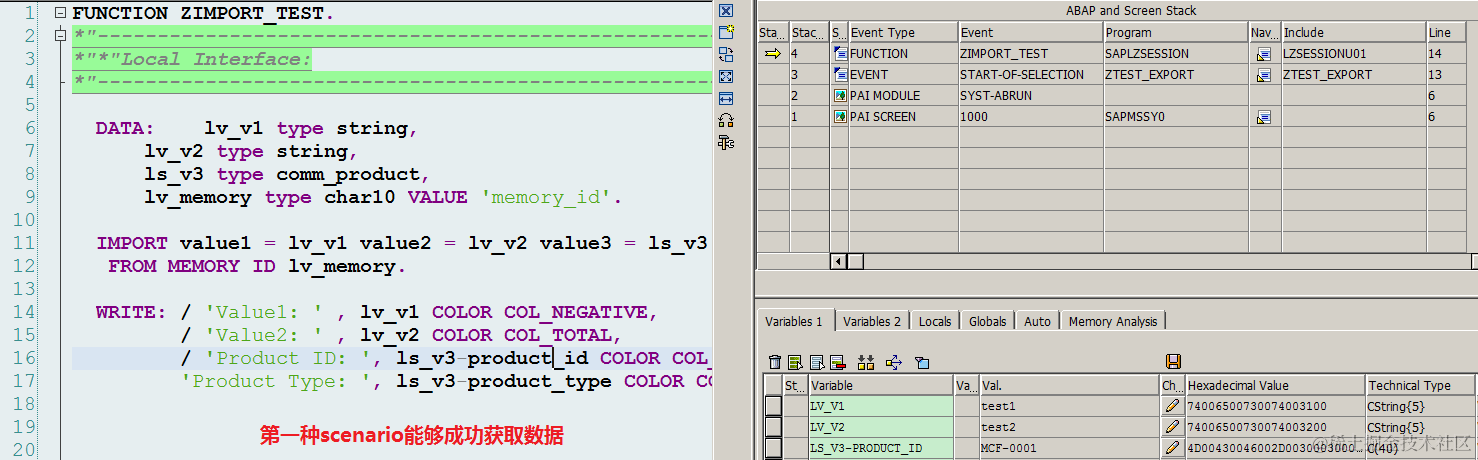The image size is (1478, 460).
Task: Click the swap tool icon
Action: 727,54
